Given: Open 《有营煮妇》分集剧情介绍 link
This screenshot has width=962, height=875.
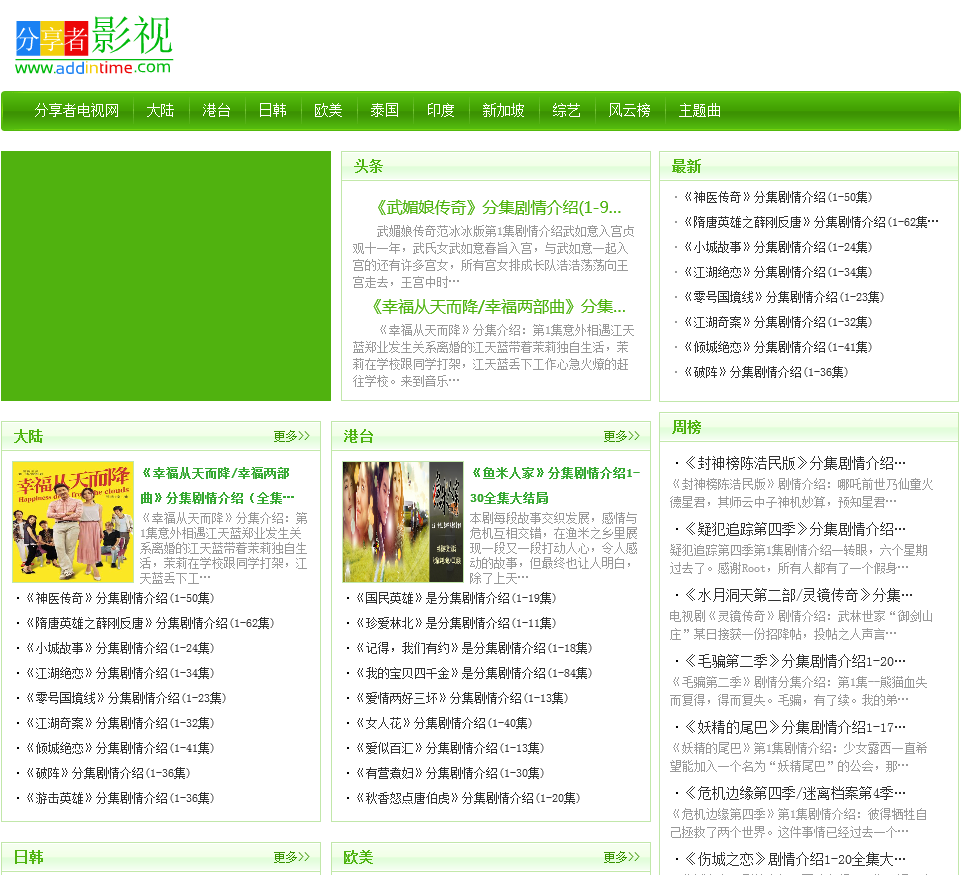Looking at the screenshot, I should tap(450, 773).
